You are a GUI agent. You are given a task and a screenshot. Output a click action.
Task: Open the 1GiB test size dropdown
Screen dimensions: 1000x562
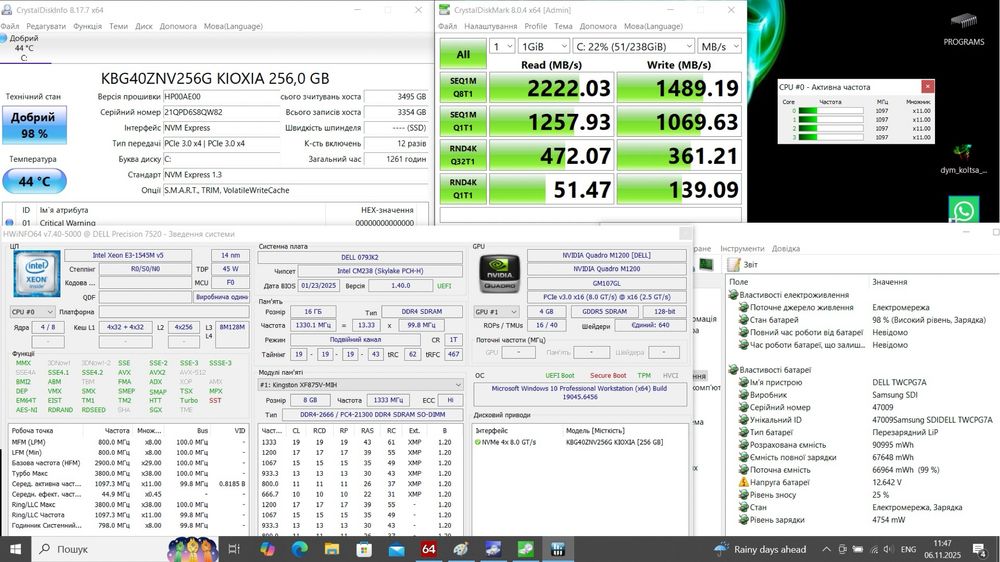point(543,47)
